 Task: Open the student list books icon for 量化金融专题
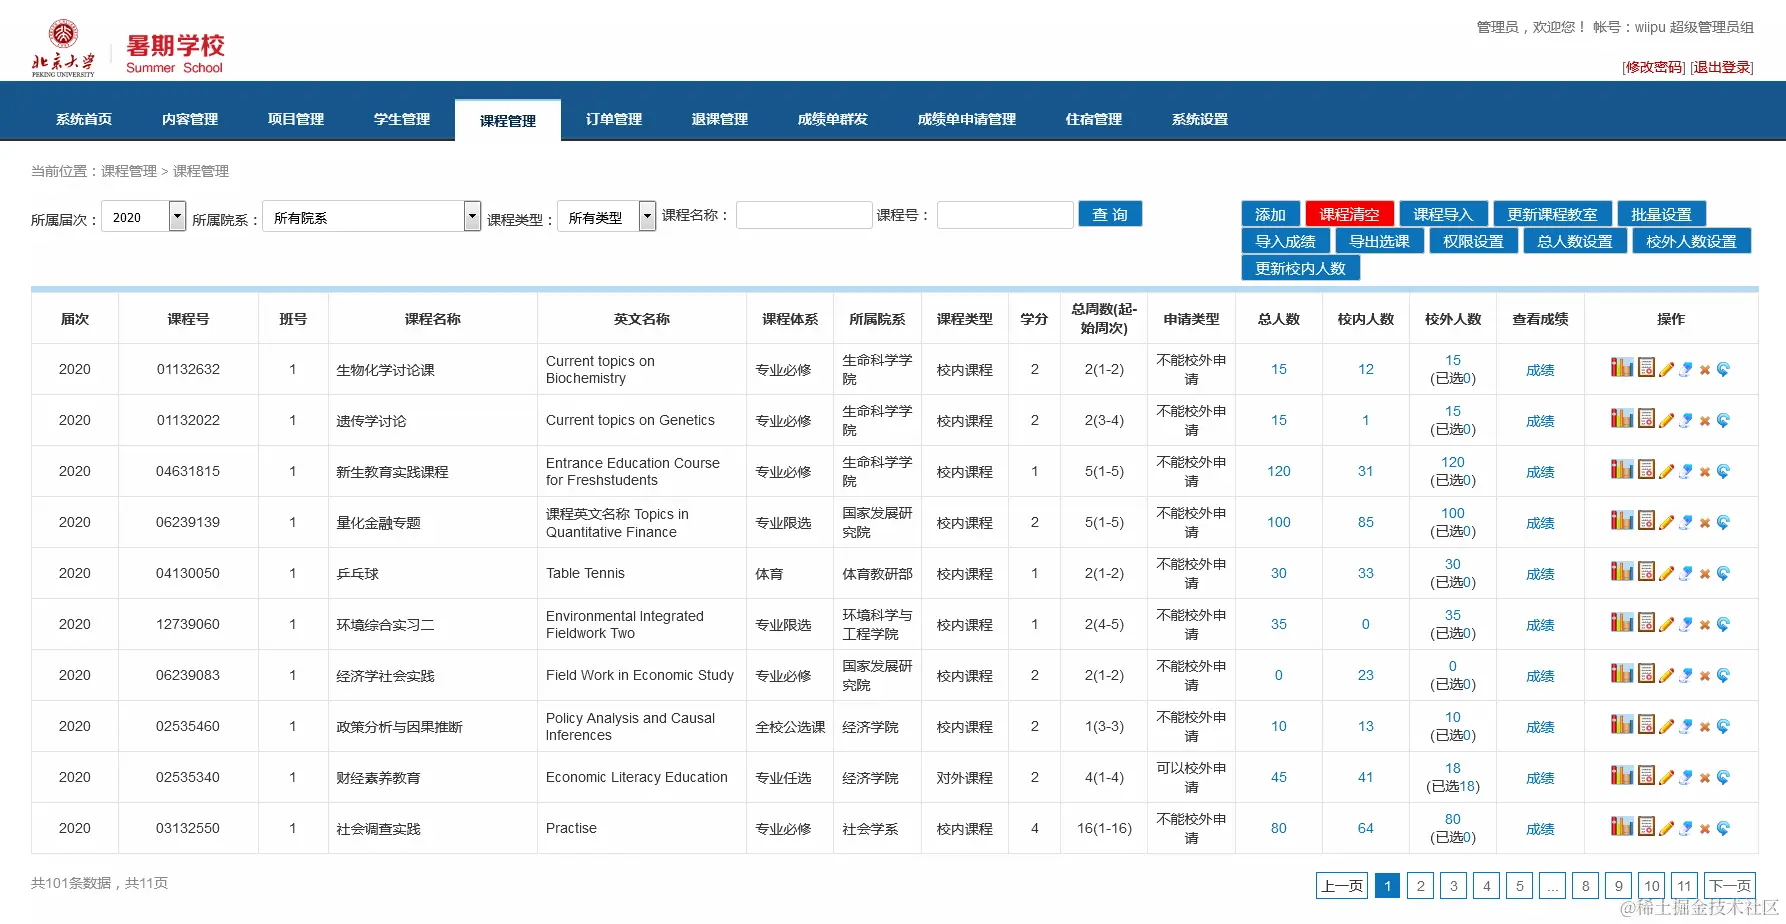tap(1621, 522)
